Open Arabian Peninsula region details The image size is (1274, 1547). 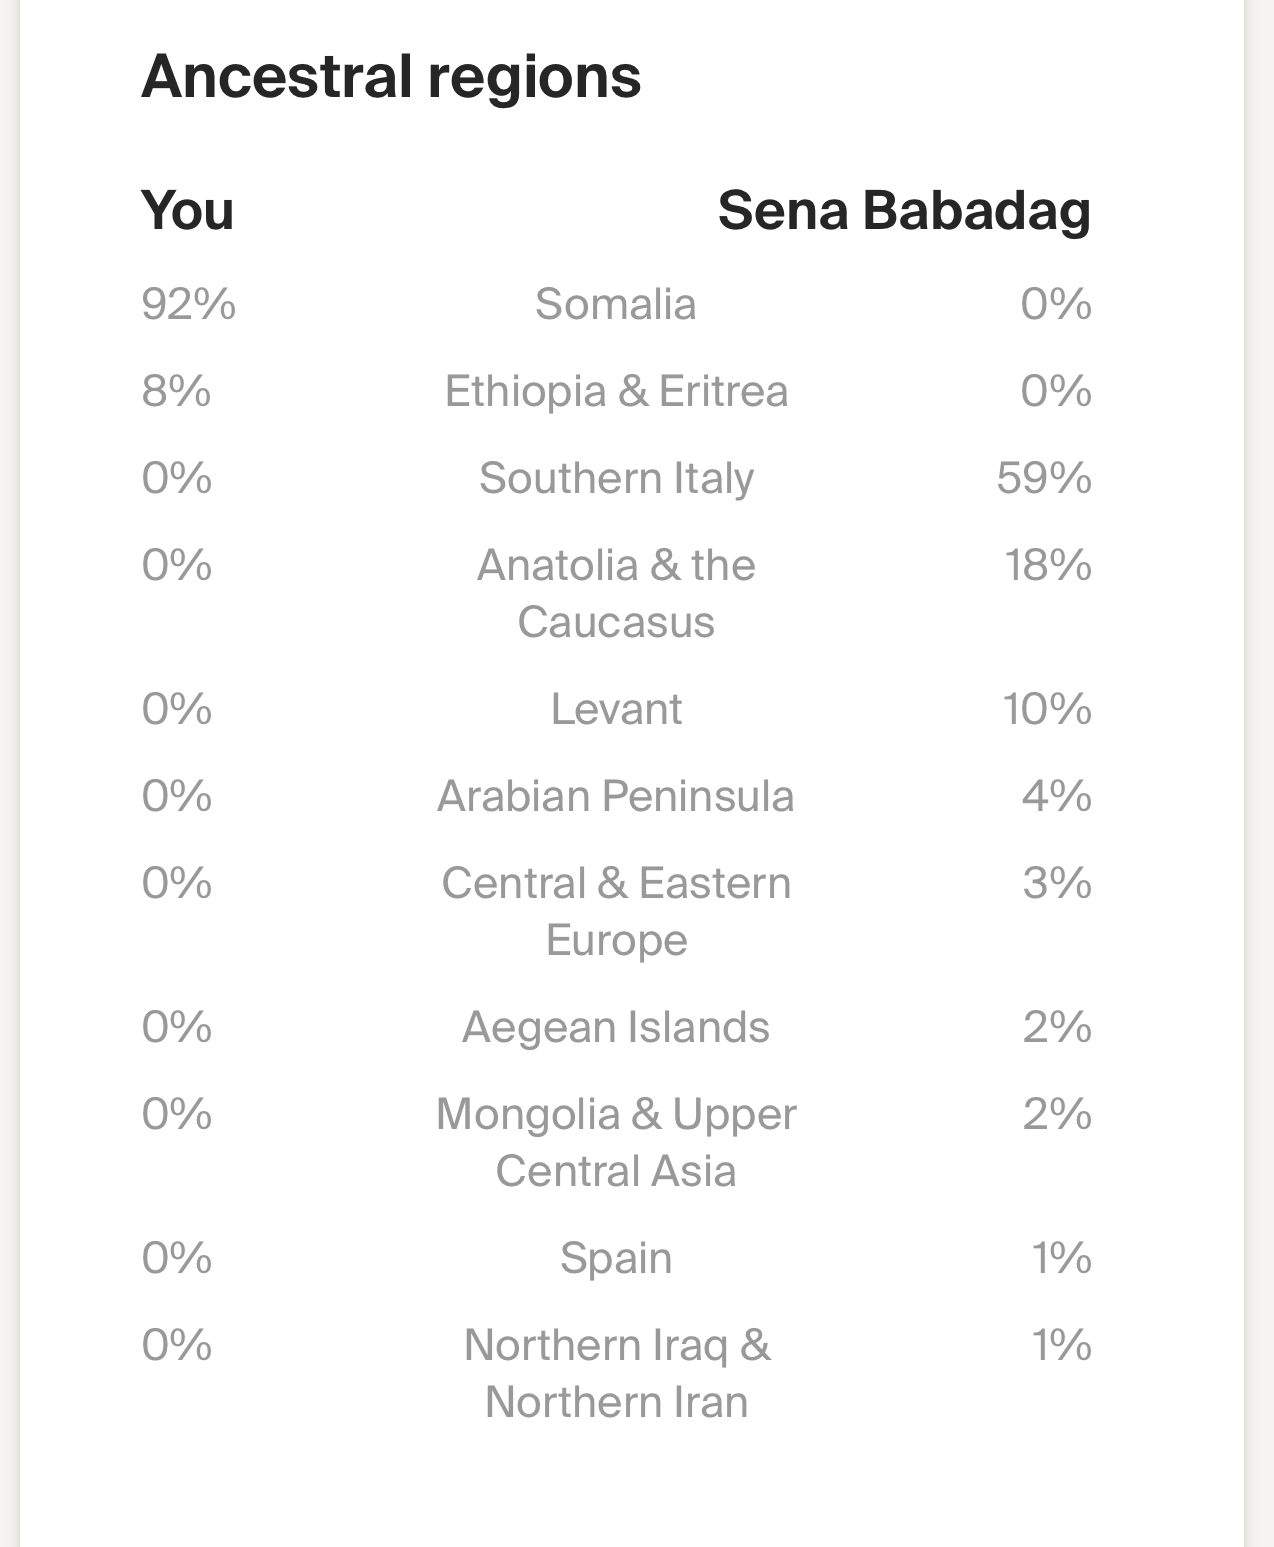tap(616, 796)
